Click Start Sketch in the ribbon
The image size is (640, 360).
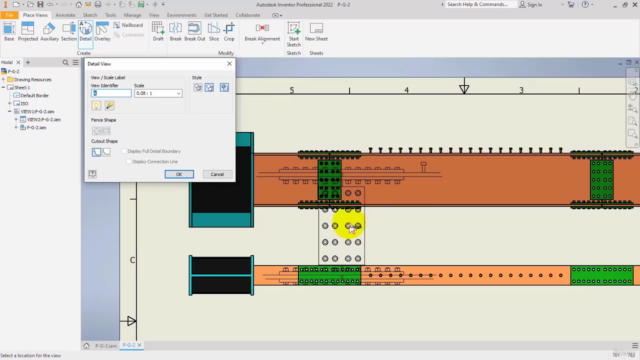tap(293, 34)
